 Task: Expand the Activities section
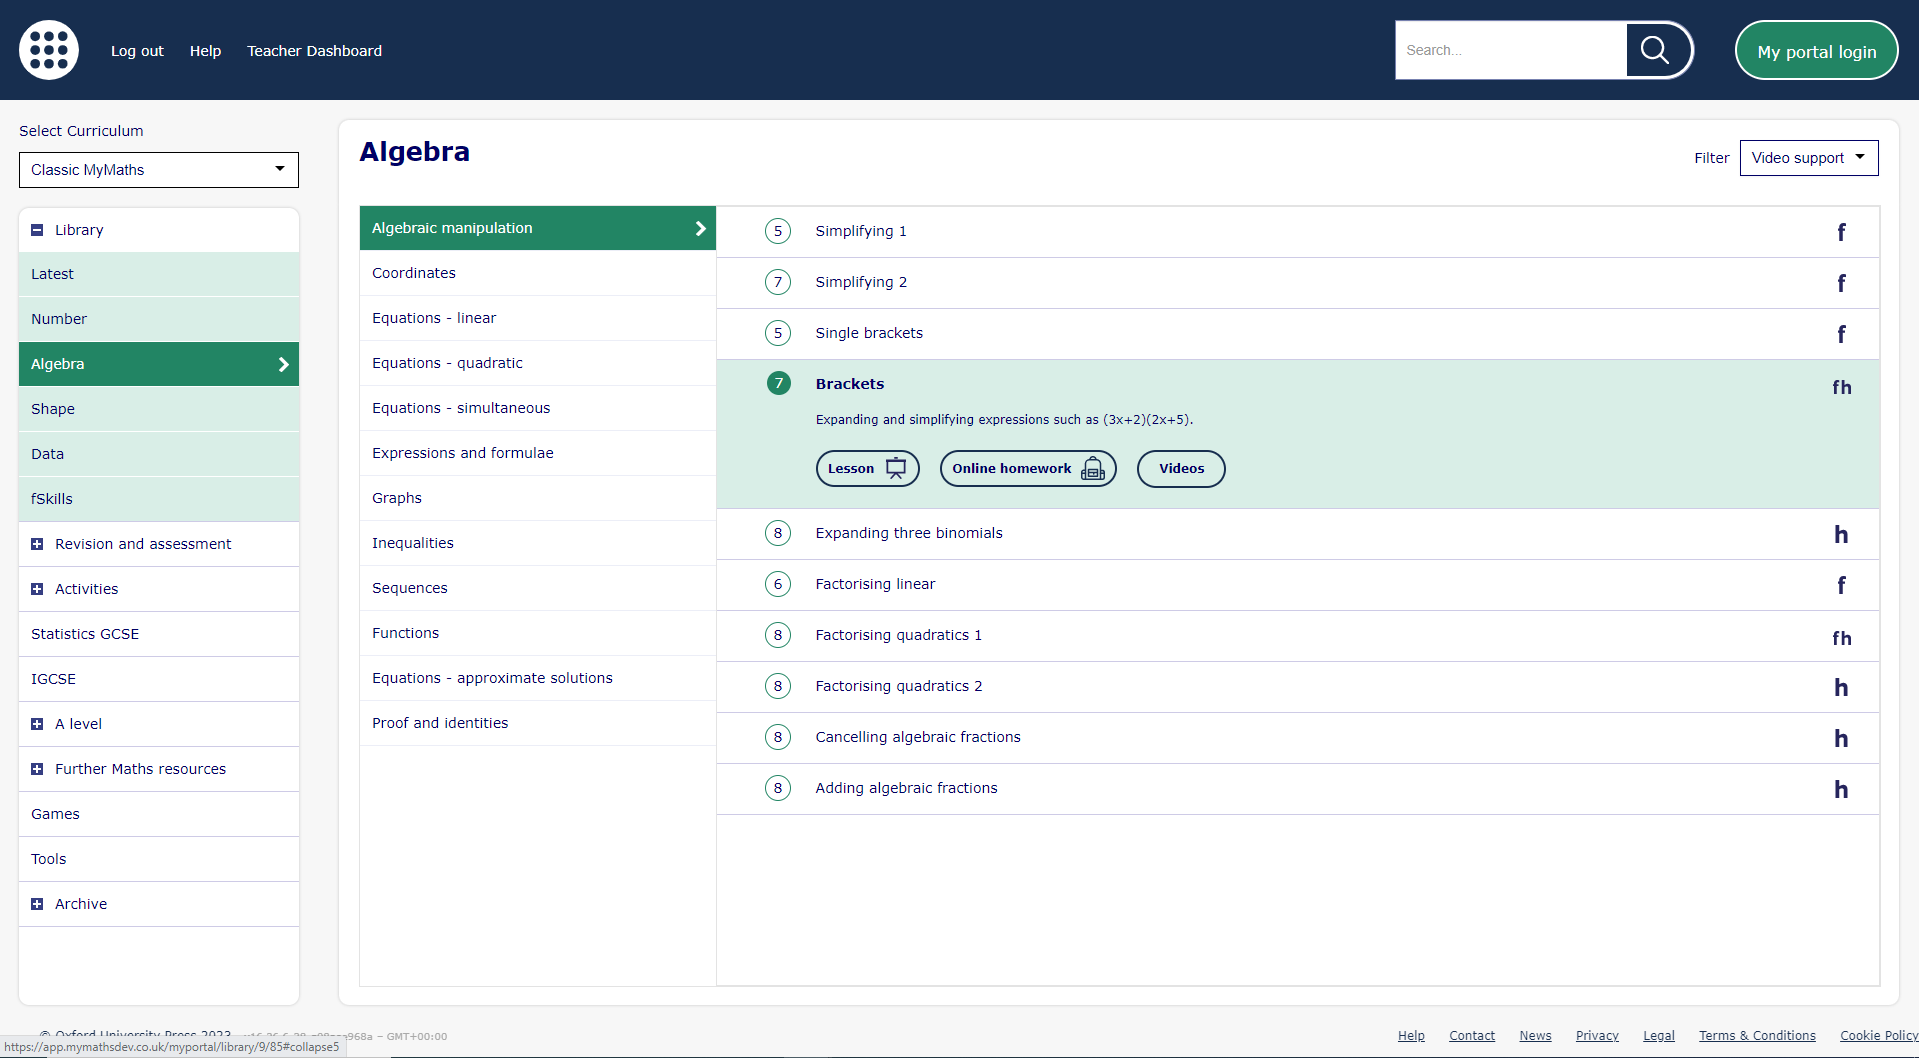click(x=37, y=589)
